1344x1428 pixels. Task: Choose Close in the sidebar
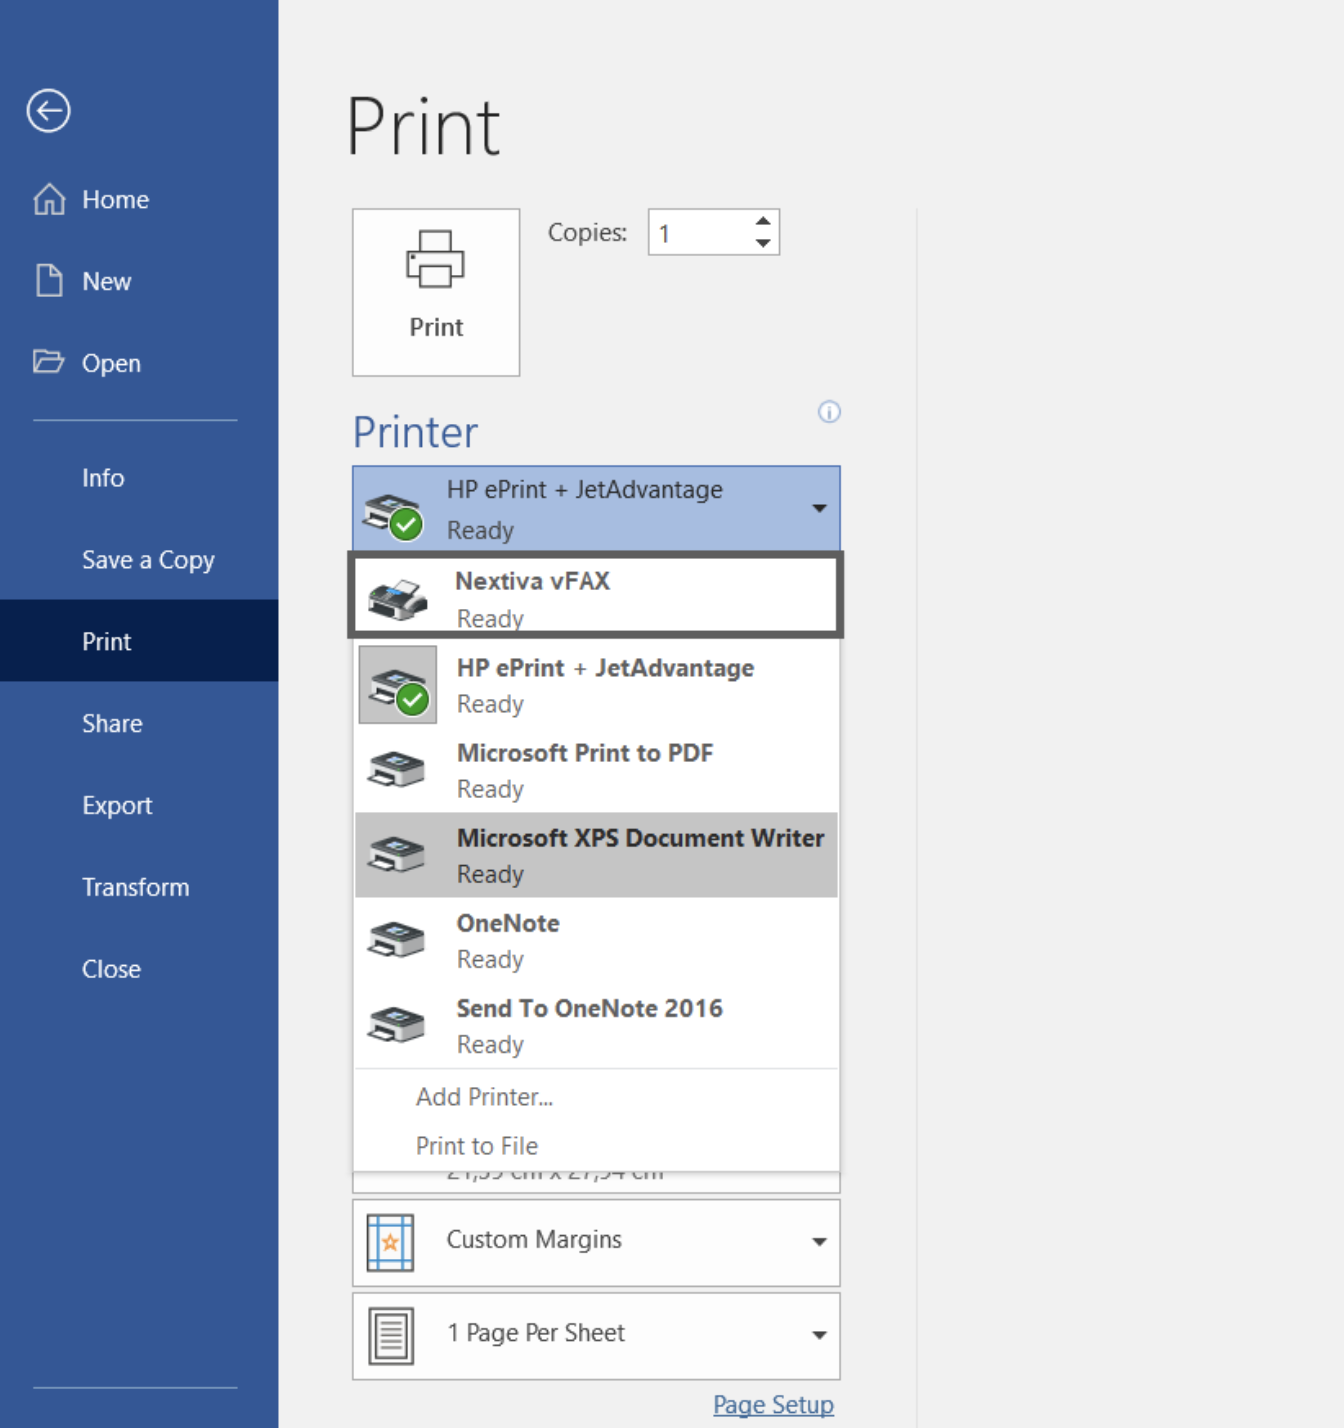pos(139,969)
